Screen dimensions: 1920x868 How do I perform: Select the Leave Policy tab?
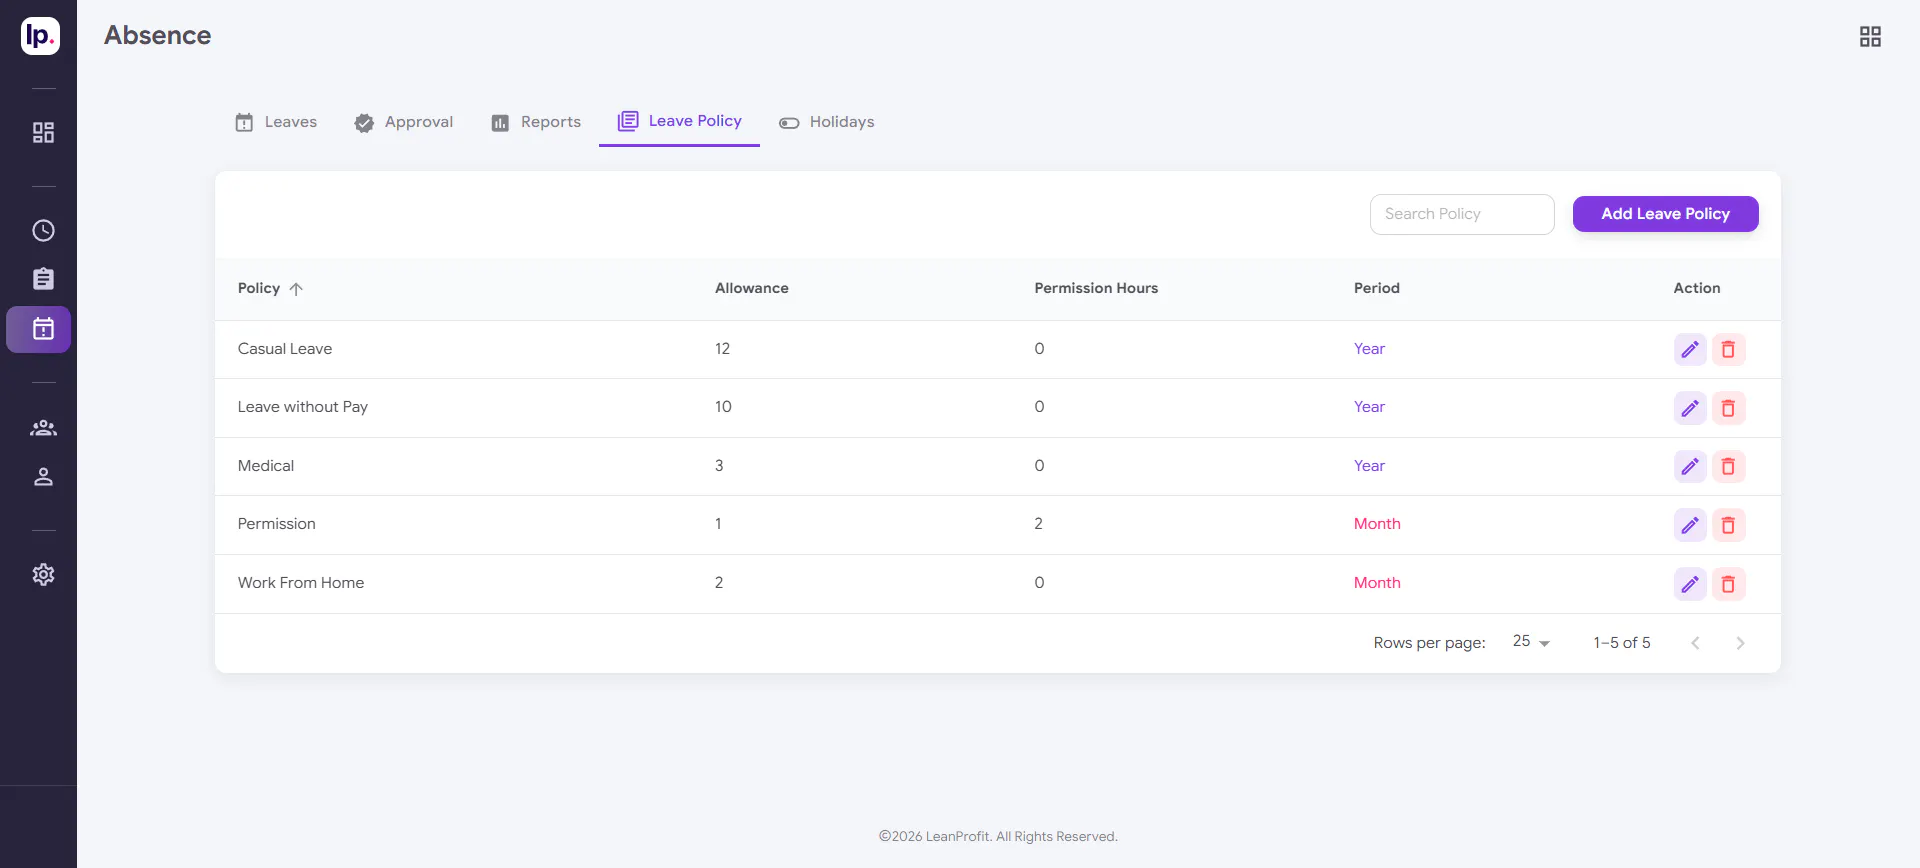coord(680,122)
